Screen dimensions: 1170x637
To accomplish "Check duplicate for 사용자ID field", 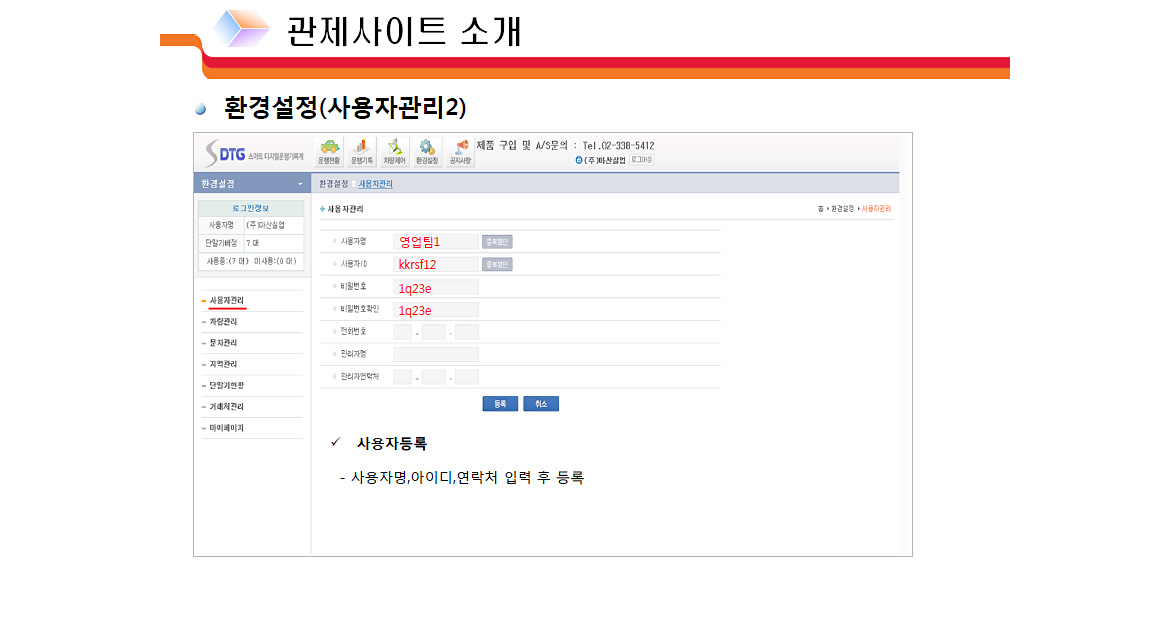I will click(497, 265).
